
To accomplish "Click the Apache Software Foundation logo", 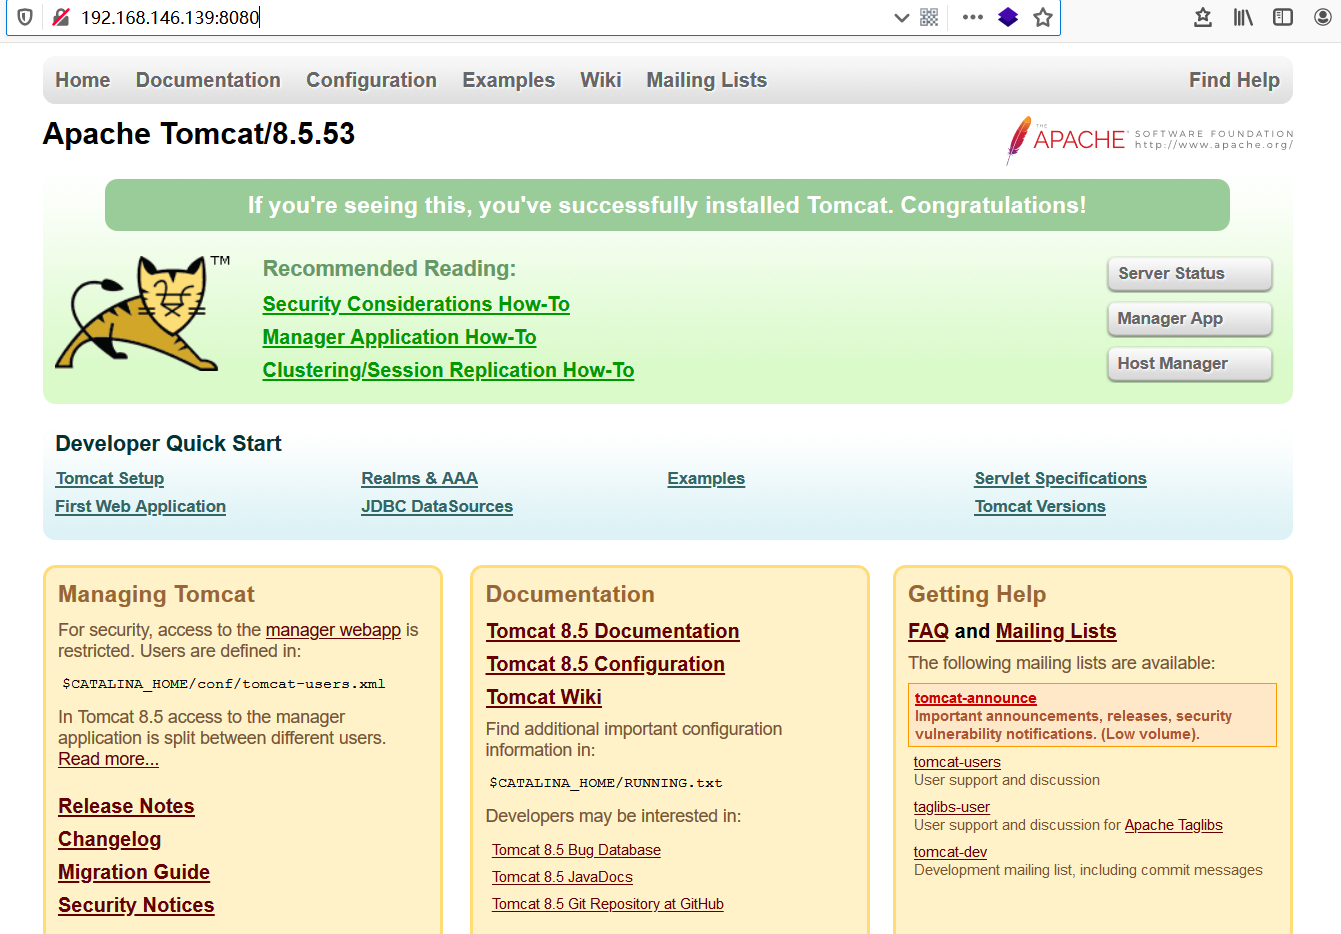I will (1150, 140).
